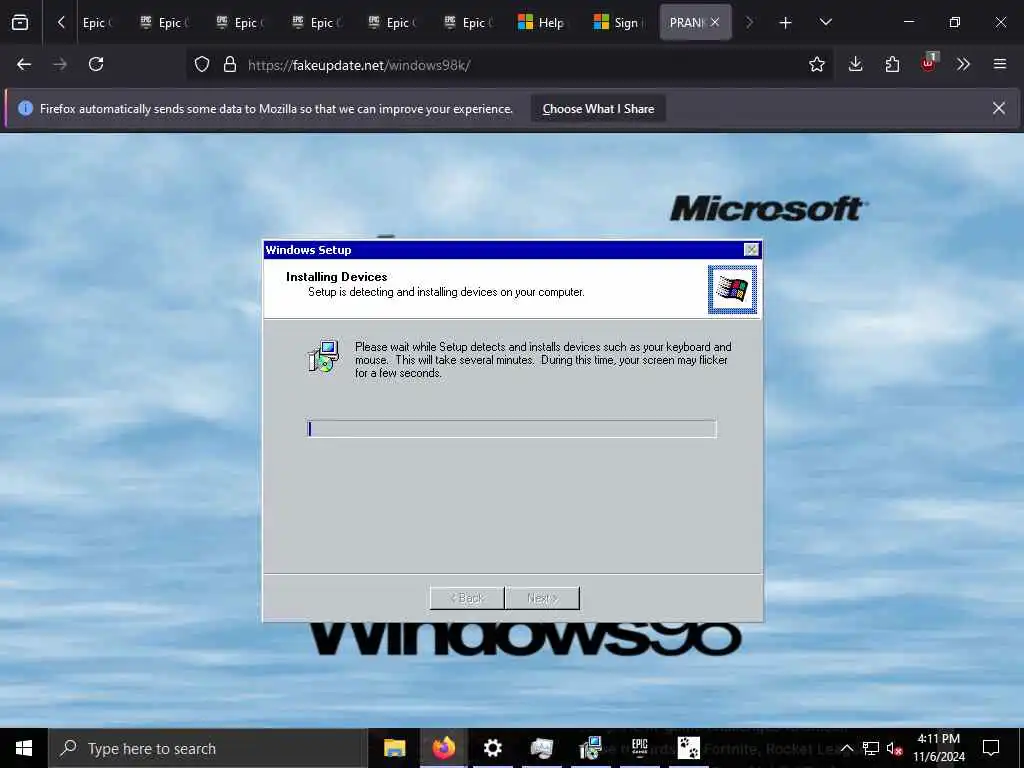Close the Windows Setup dialog

pos(752,249)
